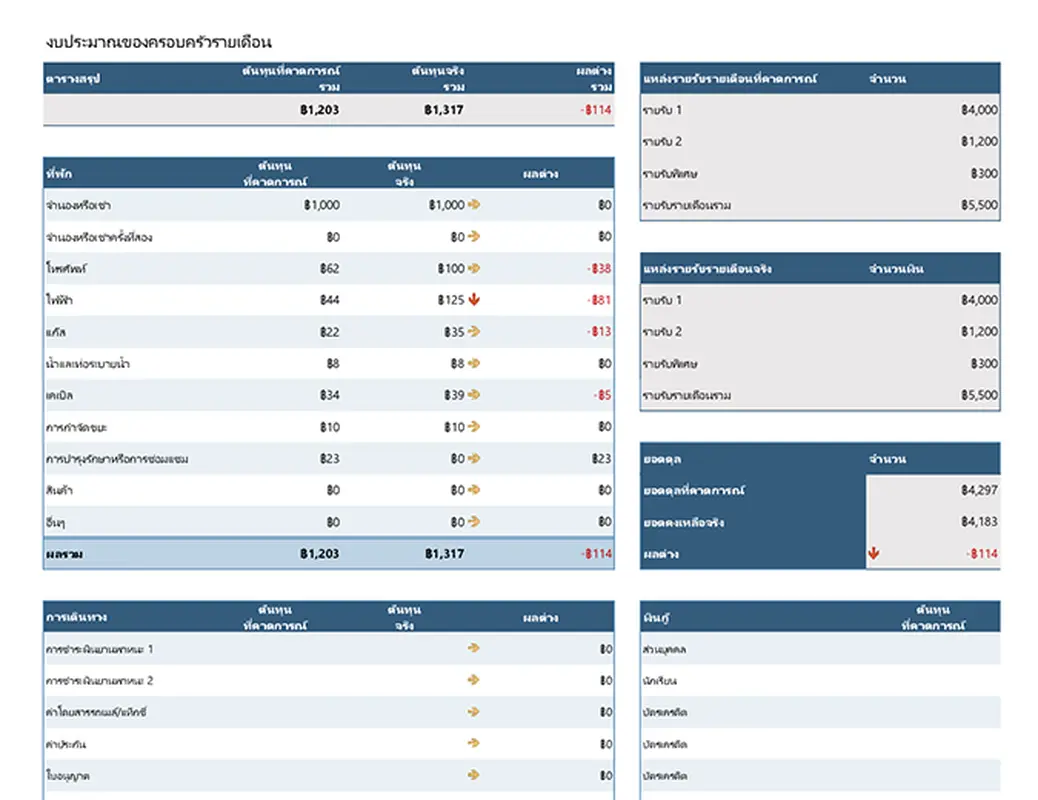Select the ฿62 projected phone cost cell
Image resolution: width=1038 pixels, height=800 pixels.
[329, 269]
